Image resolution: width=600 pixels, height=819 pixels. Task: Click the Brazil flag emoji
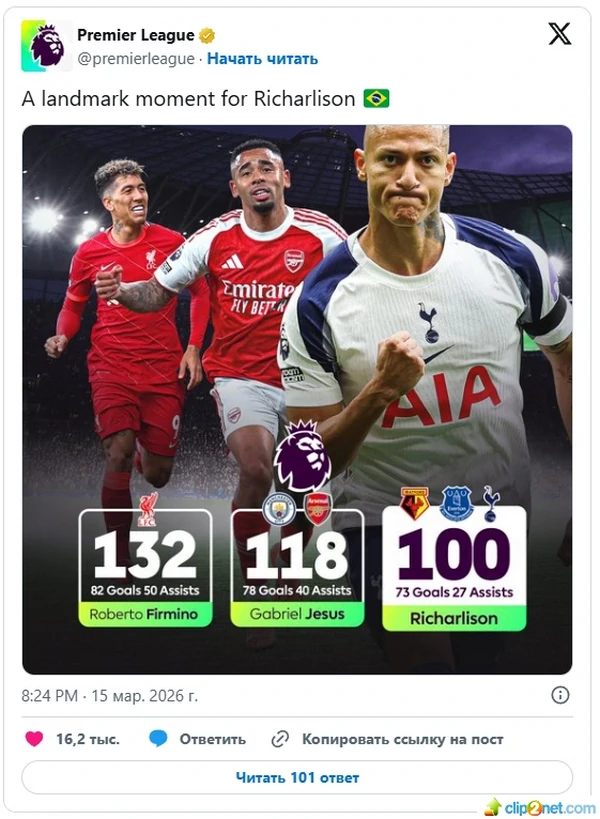point(376,98)
